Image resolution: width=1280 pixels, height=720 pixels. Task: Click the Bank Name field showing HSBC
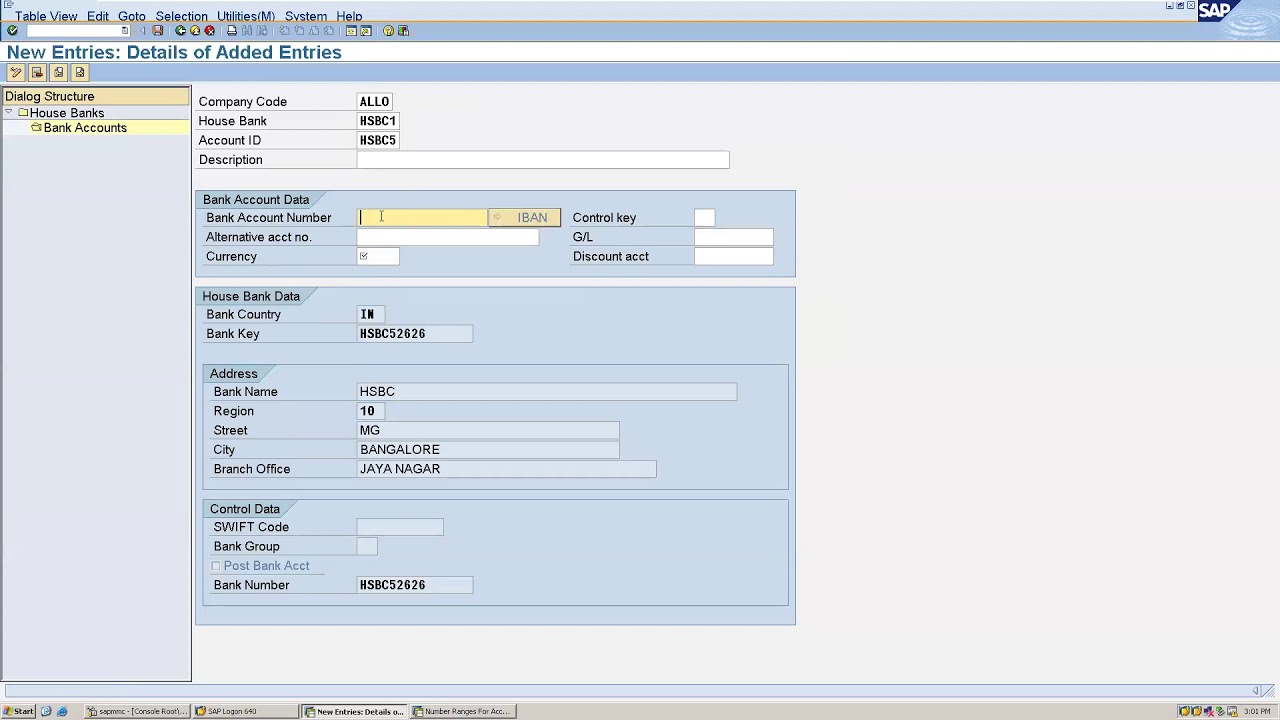547,392
